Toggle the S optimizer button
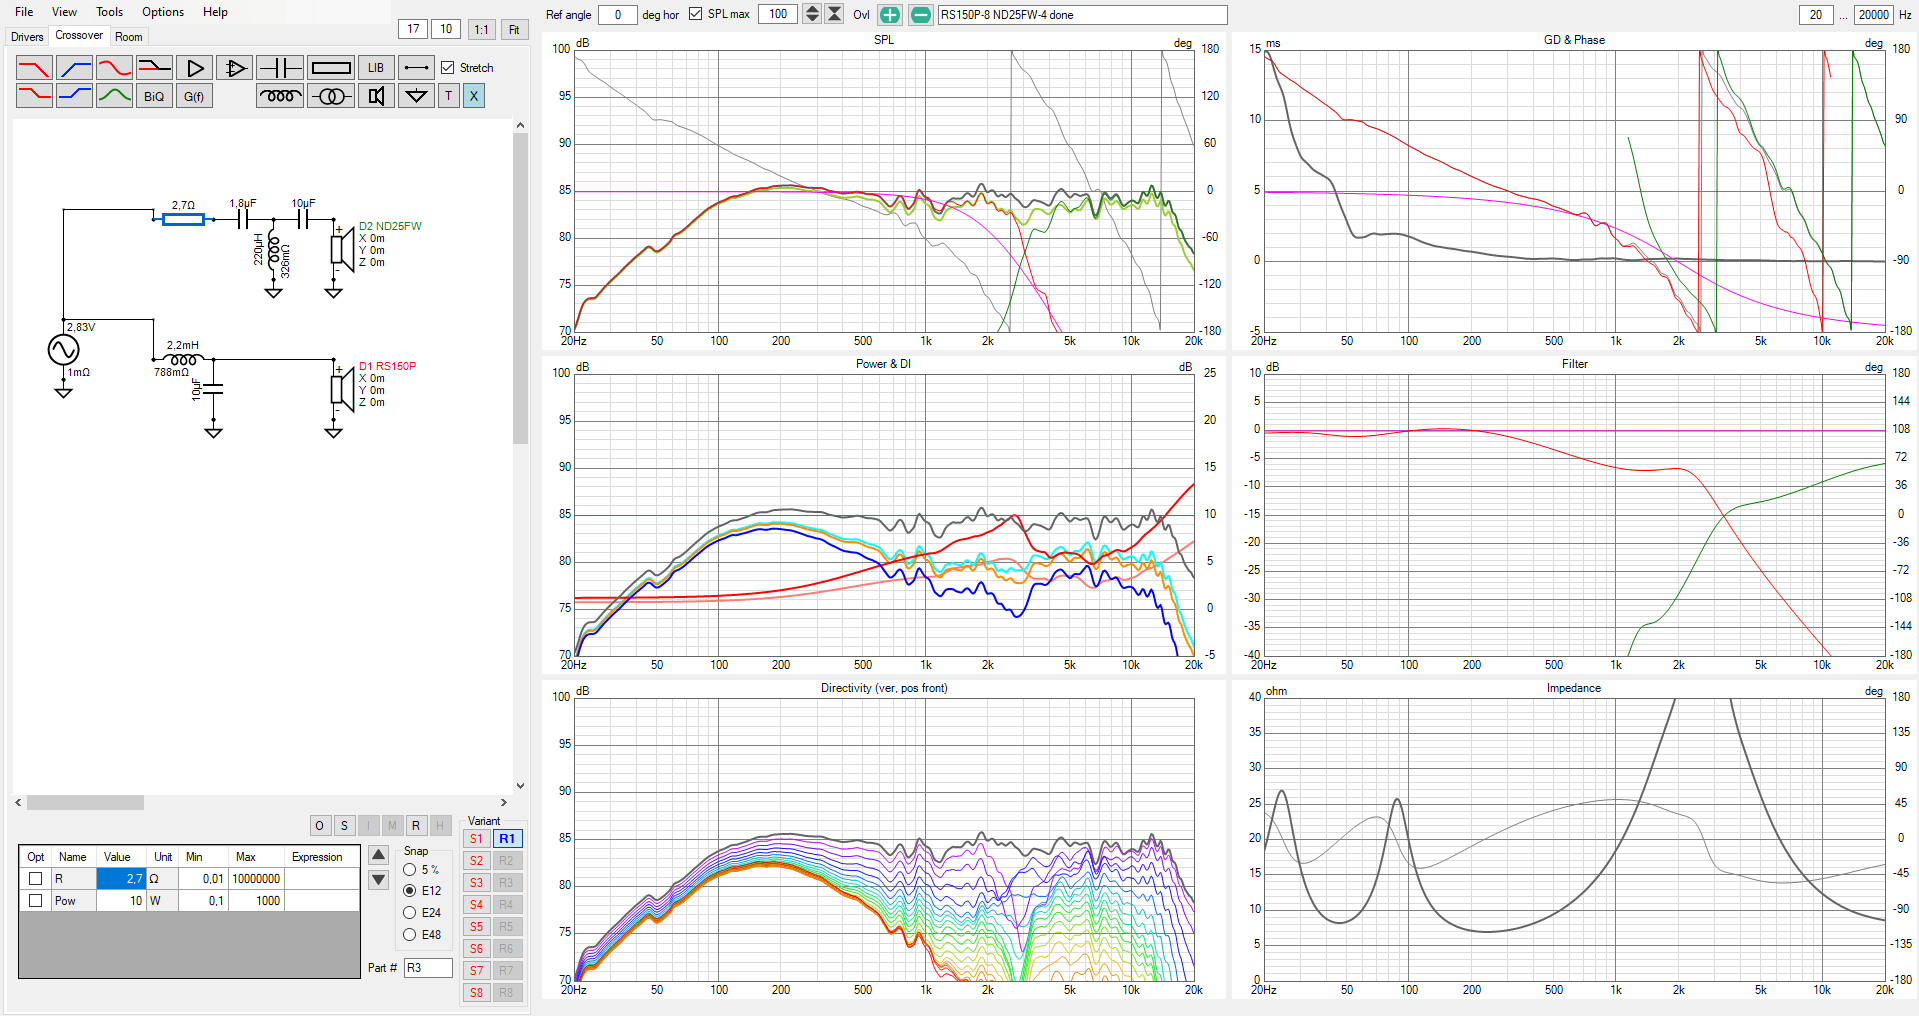1919x1016 pixels. tap(344, 825)
